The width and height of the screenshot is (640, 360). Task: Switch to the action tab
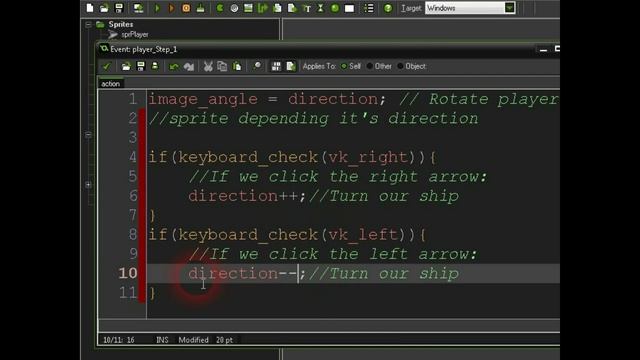pyautogui.click(x=111, y=84)
